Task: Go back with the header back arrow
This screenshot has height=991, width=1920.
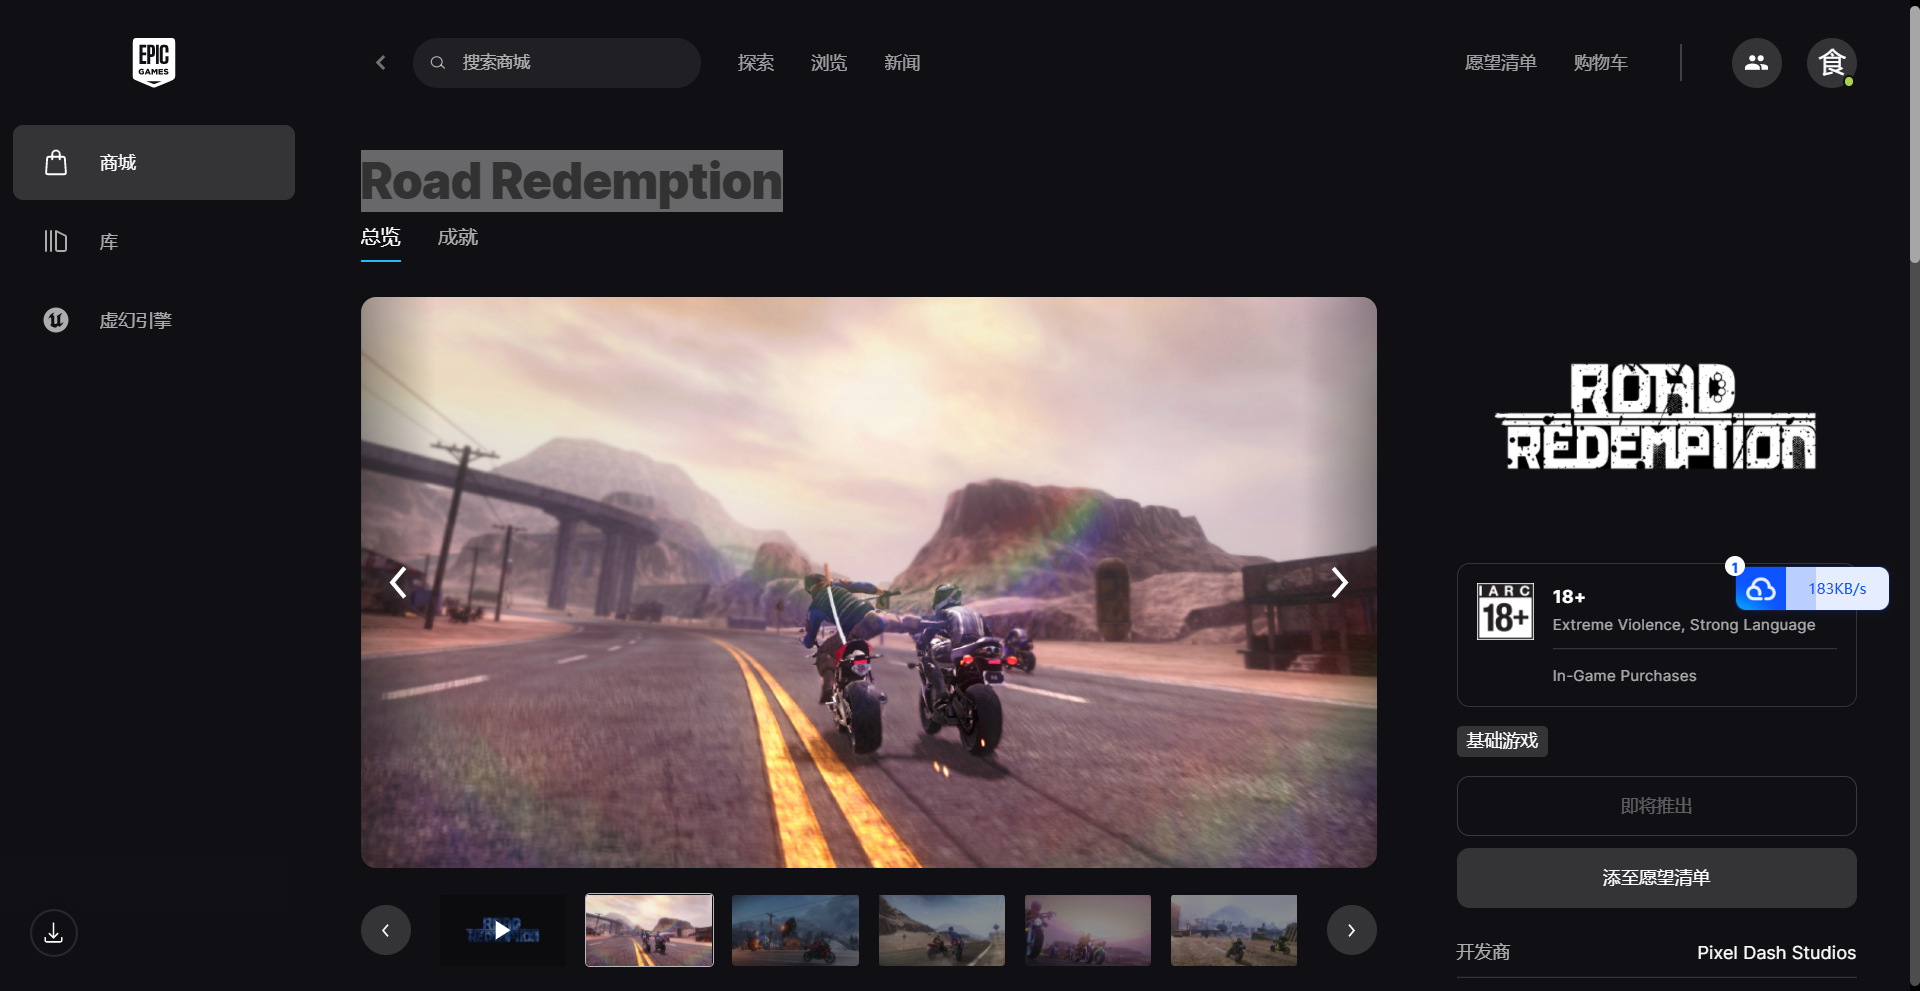Action: tap(381, 62)
